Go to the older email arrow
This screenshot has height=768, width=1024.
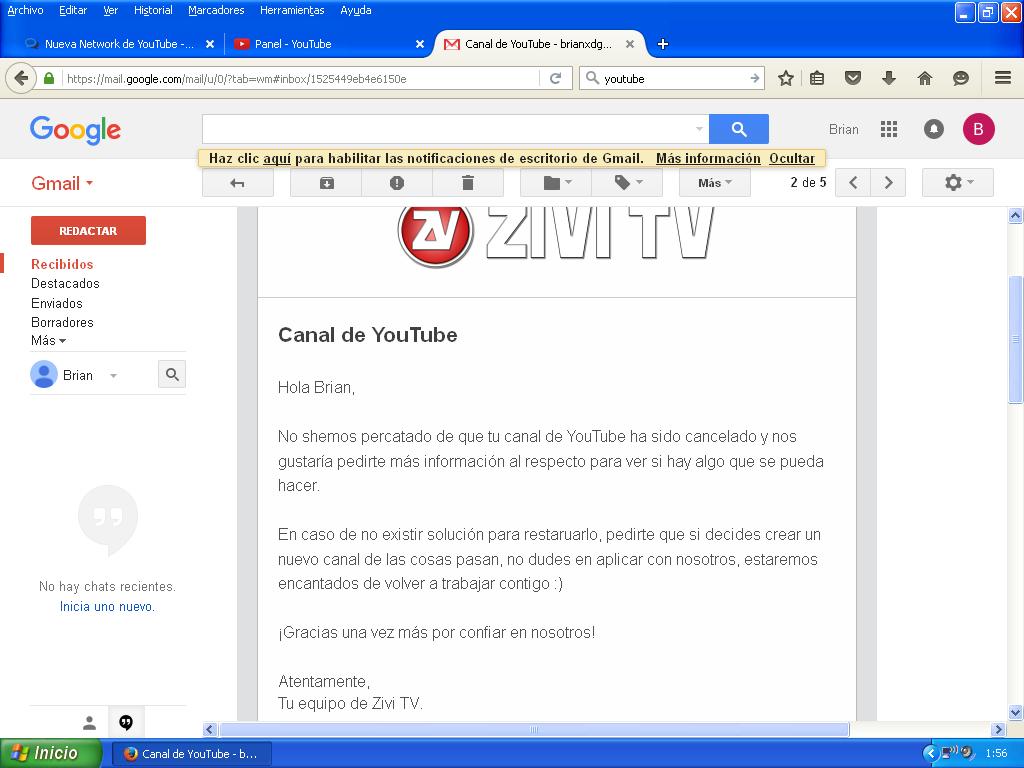[x=888, y=183]
